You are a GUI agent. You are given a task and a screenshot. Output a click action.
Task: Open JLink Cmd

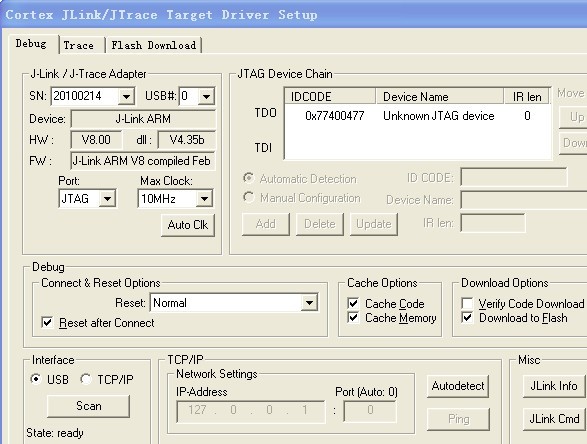pos(554,419)
